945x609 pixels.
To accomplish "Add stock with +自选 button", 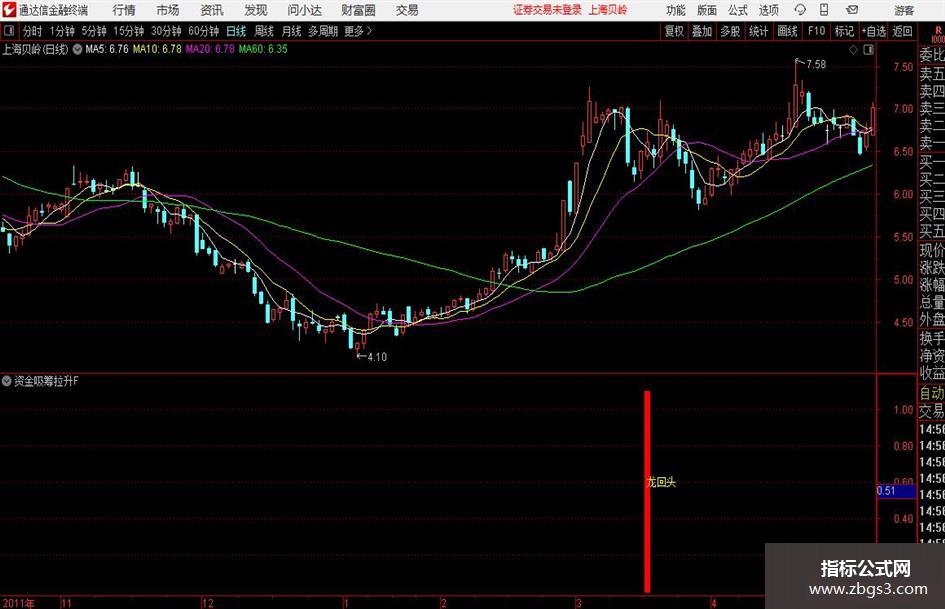I will coord(873,31).
